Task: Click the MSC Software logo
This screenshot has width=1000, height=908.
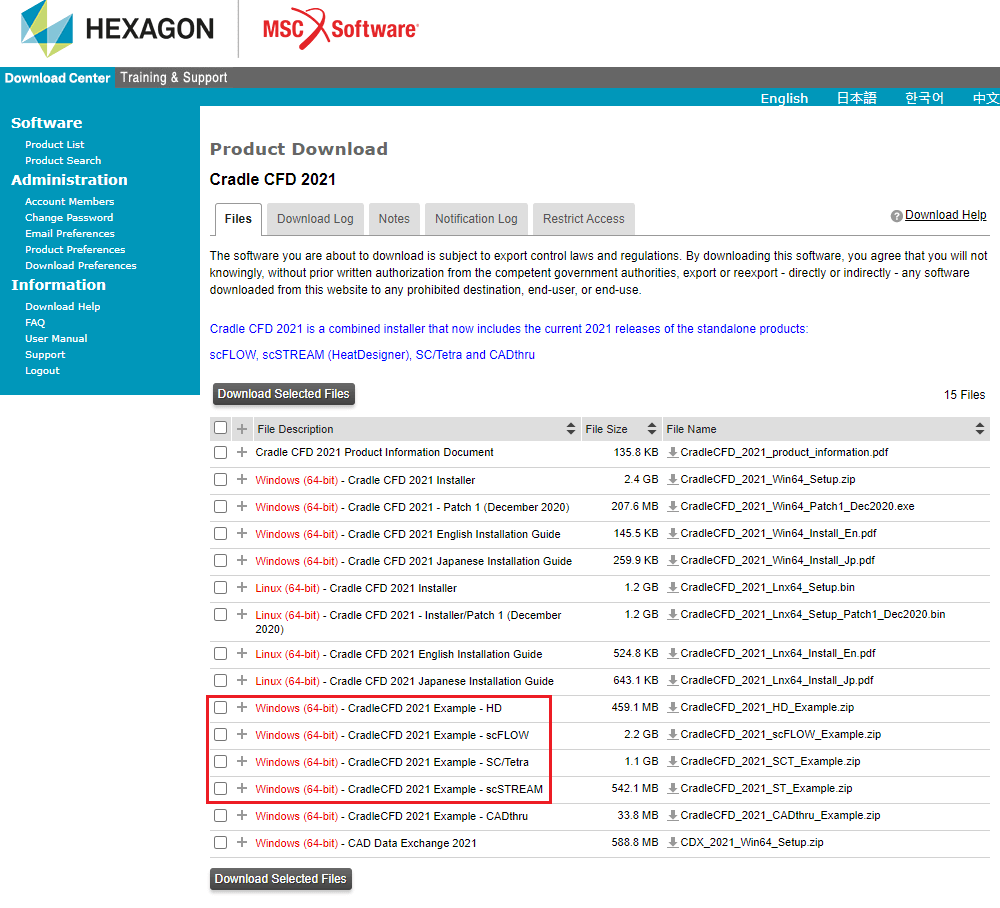Action: (340, 30)
